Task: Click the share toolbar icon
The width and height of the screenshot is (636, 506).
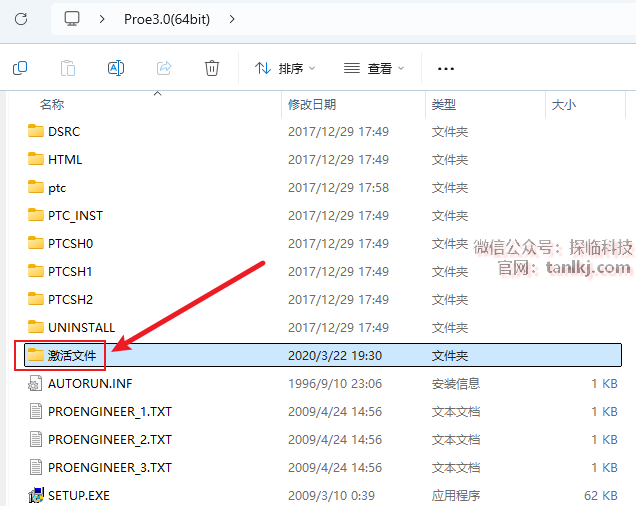Action: (164, 68)
